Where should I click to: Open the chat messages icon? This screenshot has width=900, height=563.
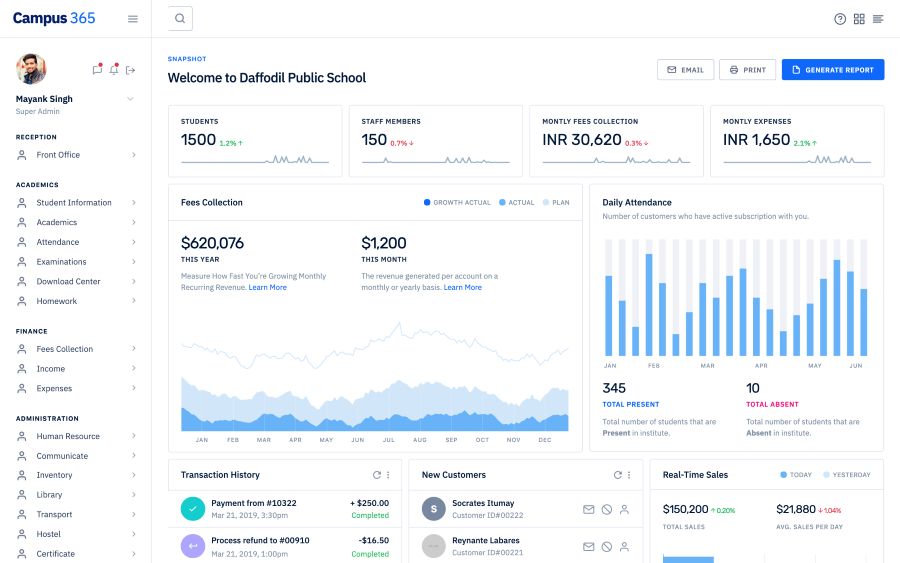(97, 69)
